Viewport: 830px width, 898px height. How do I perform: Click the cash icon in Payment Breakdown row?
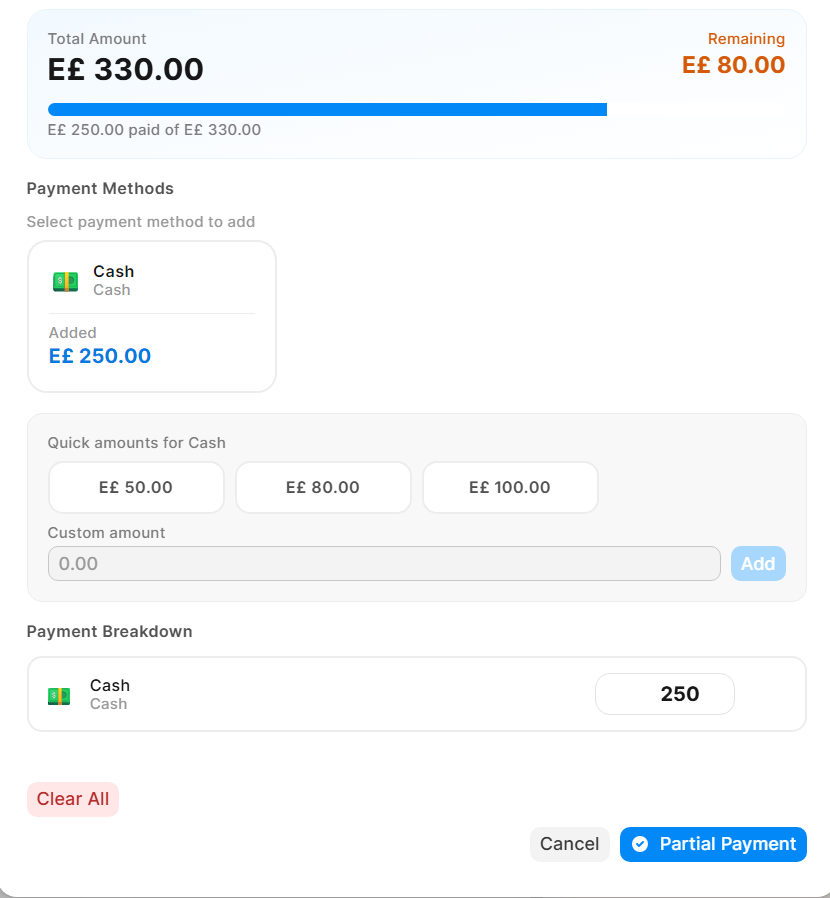[59, 695]
